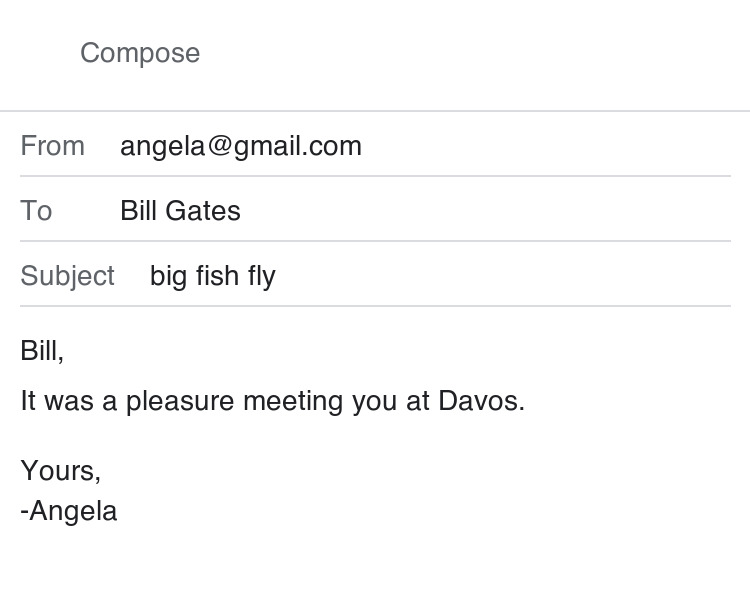The image size is (750, 600).
Task: Click the From label
Action: [52, 146]
